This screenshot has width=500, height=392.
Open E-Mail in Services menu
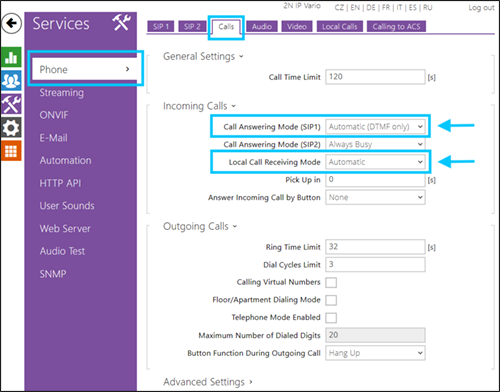(53, 138)
